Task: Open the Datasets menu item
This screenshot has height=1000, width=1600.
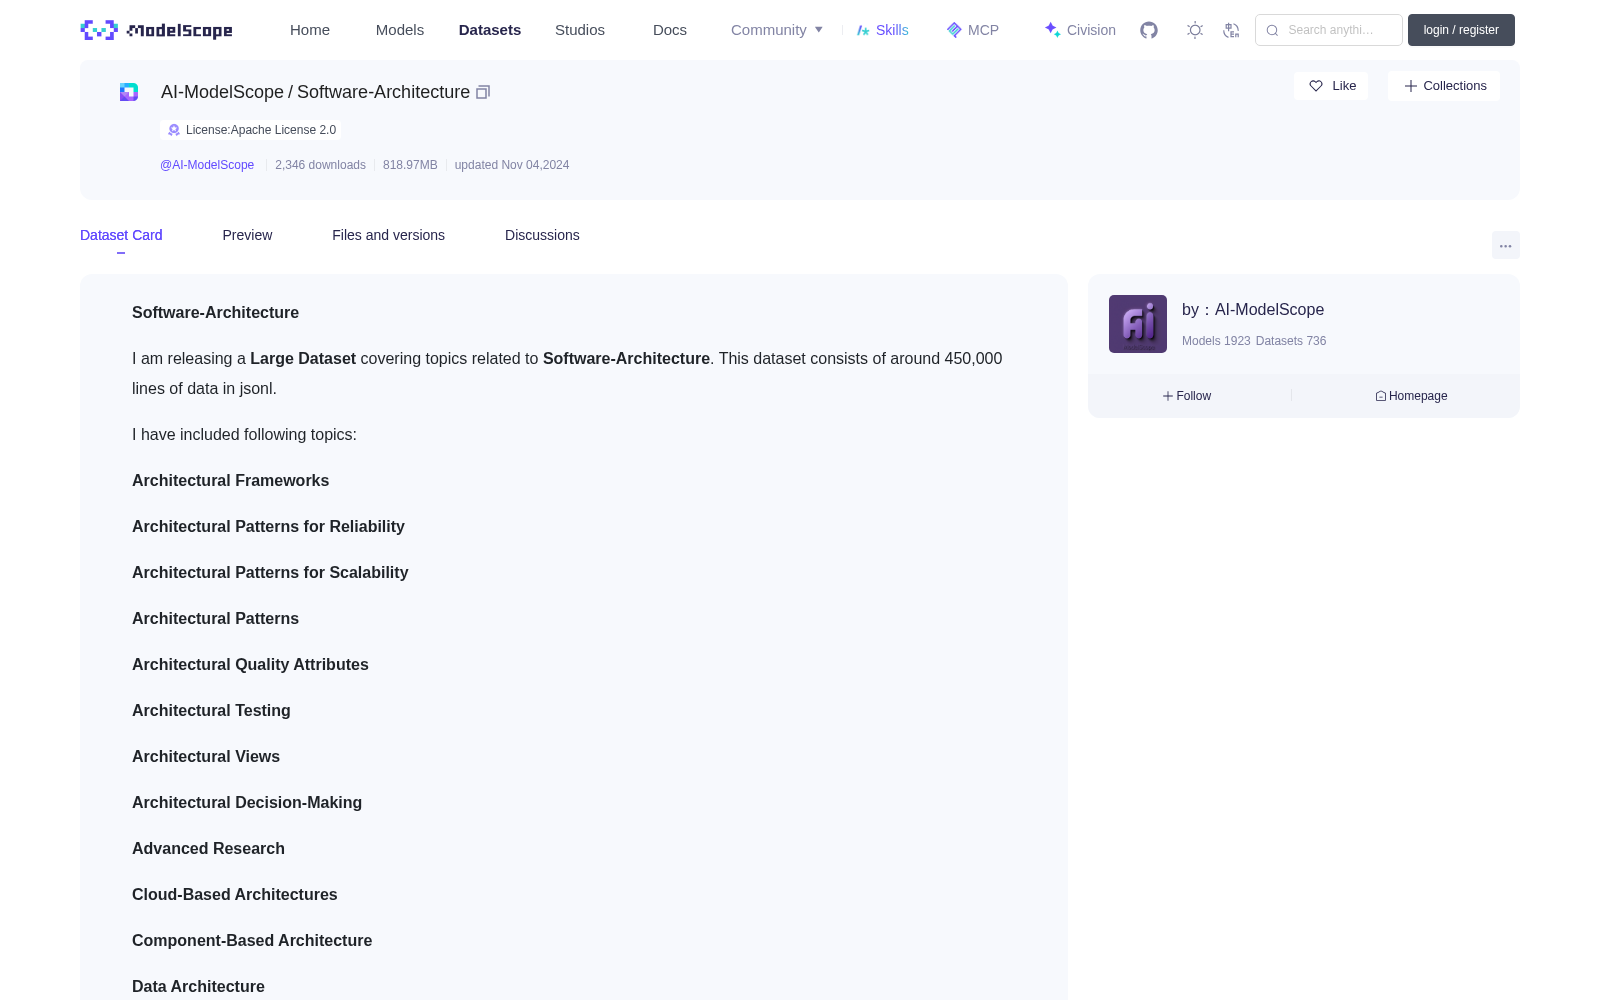Action: (490, 30)
